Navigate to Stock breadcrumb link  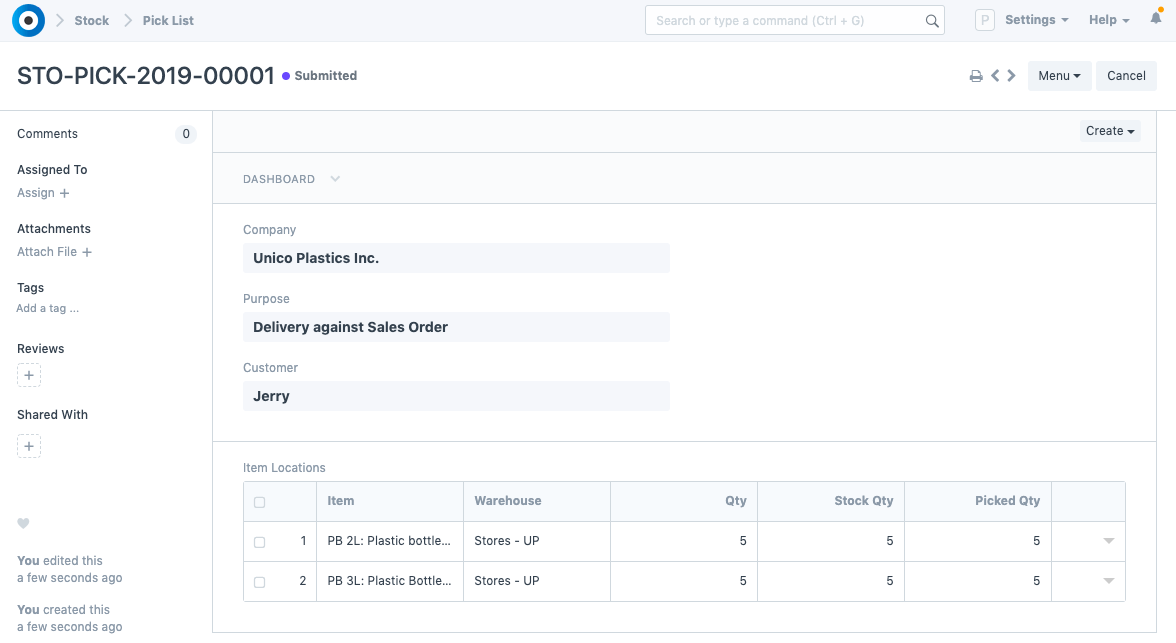[92, 20]
